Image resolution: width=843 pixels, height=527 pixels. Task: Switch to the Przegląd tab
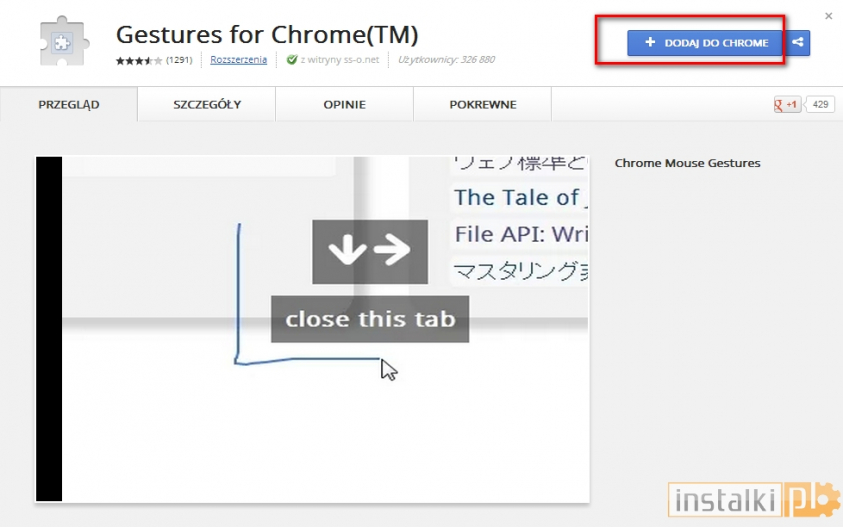tap(69, 104)
